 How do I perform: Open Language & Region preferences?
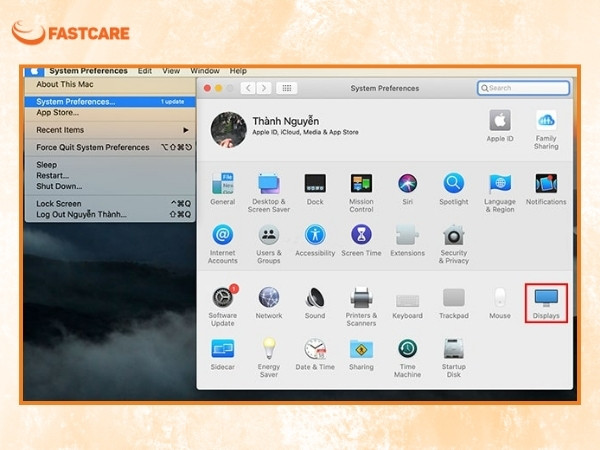pyautogui.click(x=500, y=193)
